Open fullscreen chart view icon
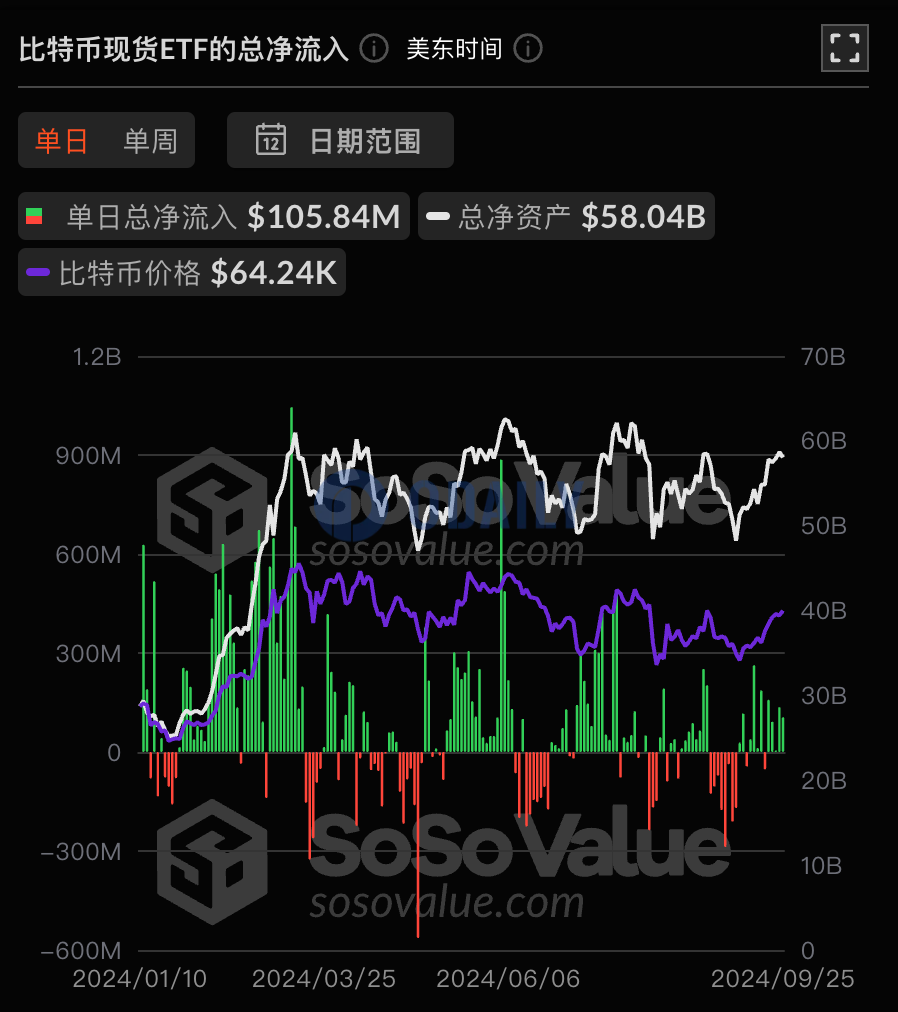Screen dimensions: 898x1012 tap(844, 48)
